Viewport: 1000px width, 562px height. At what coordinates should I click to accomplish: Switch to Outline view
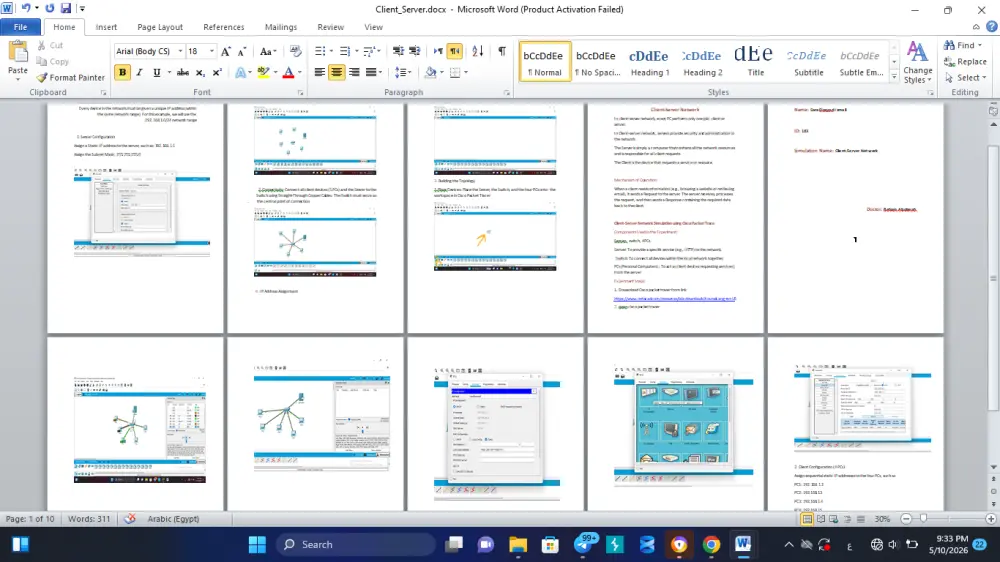847,519
